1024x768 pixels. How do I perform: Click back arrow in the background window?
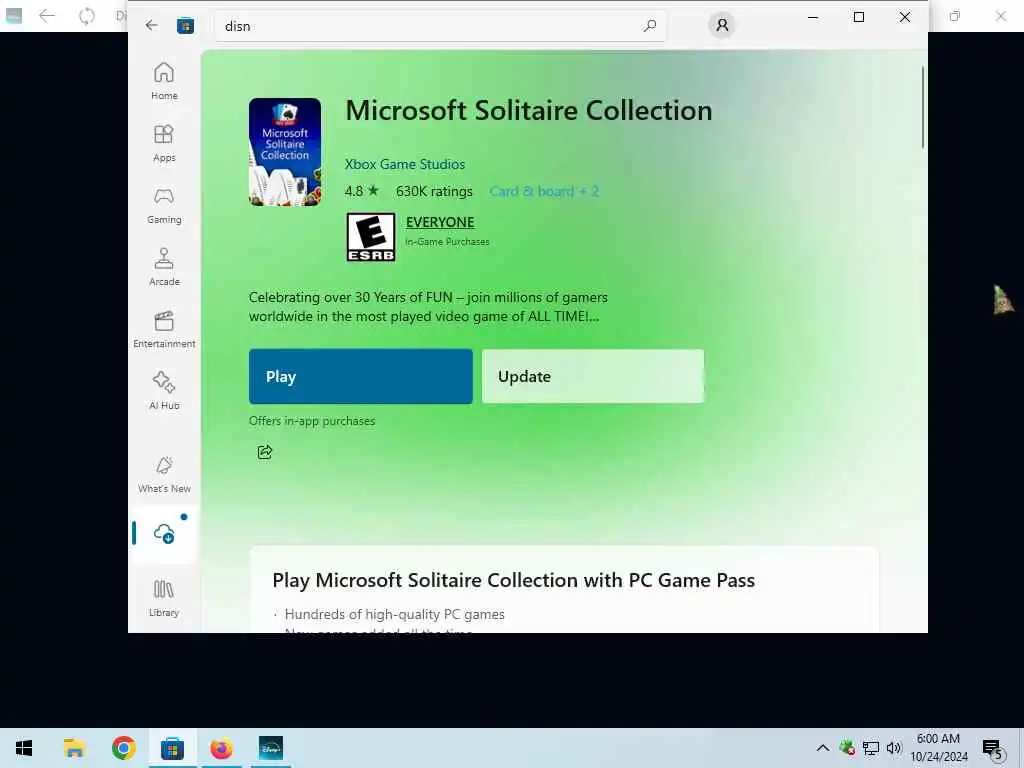tap(46, 16)
